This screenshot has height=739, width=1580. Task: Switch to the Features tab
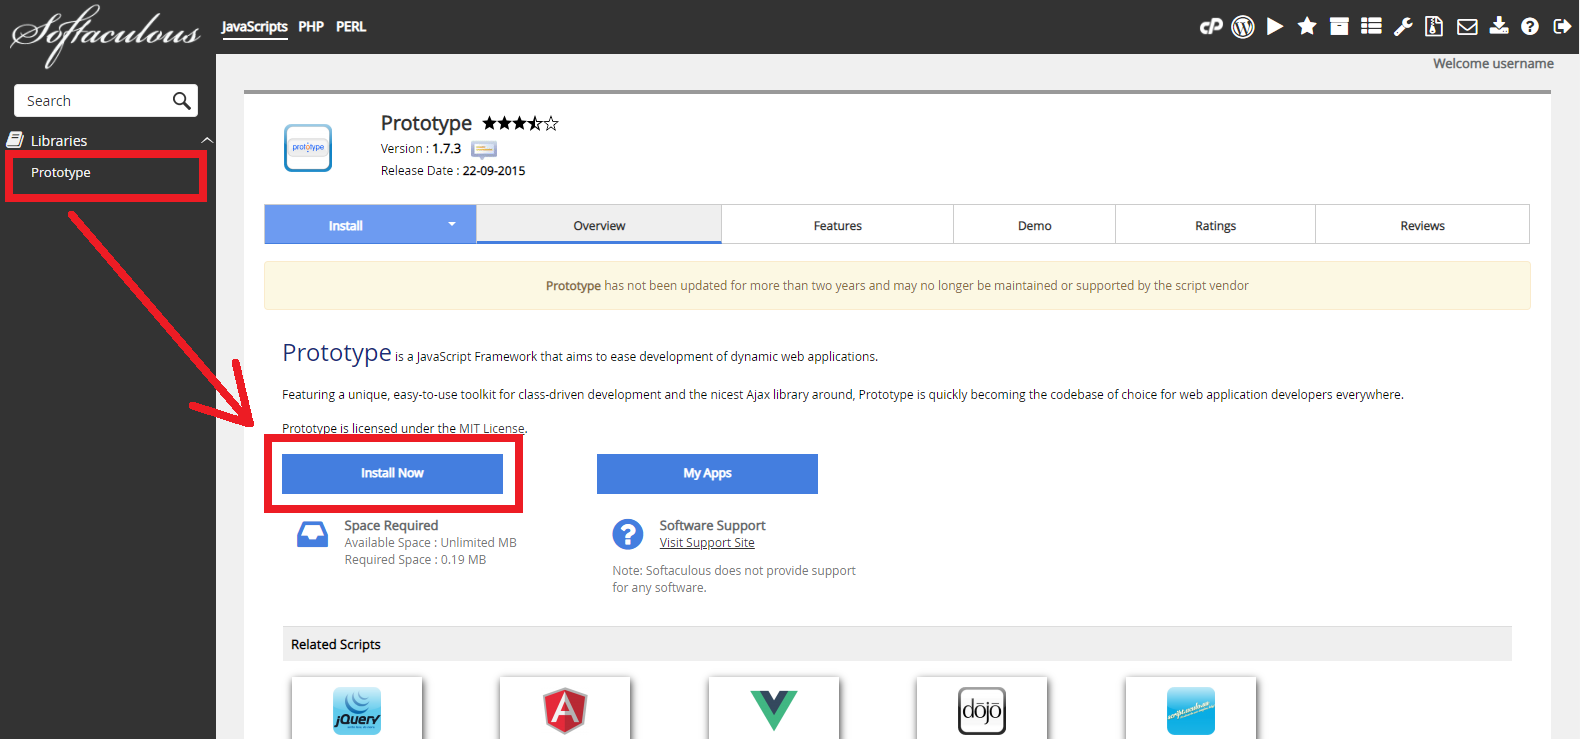pyautogui.click(x=837, y=226)
